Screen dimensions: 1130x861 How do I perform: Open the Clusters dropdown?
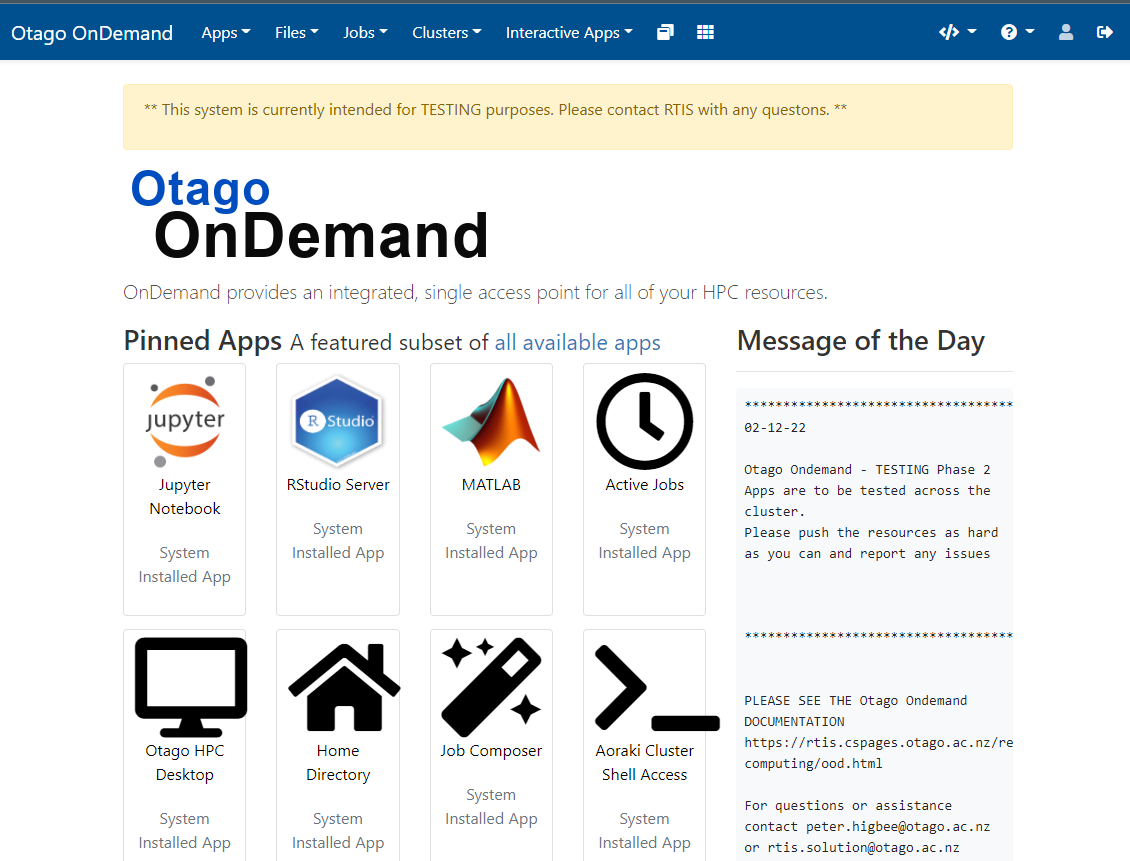pos(446,31)
